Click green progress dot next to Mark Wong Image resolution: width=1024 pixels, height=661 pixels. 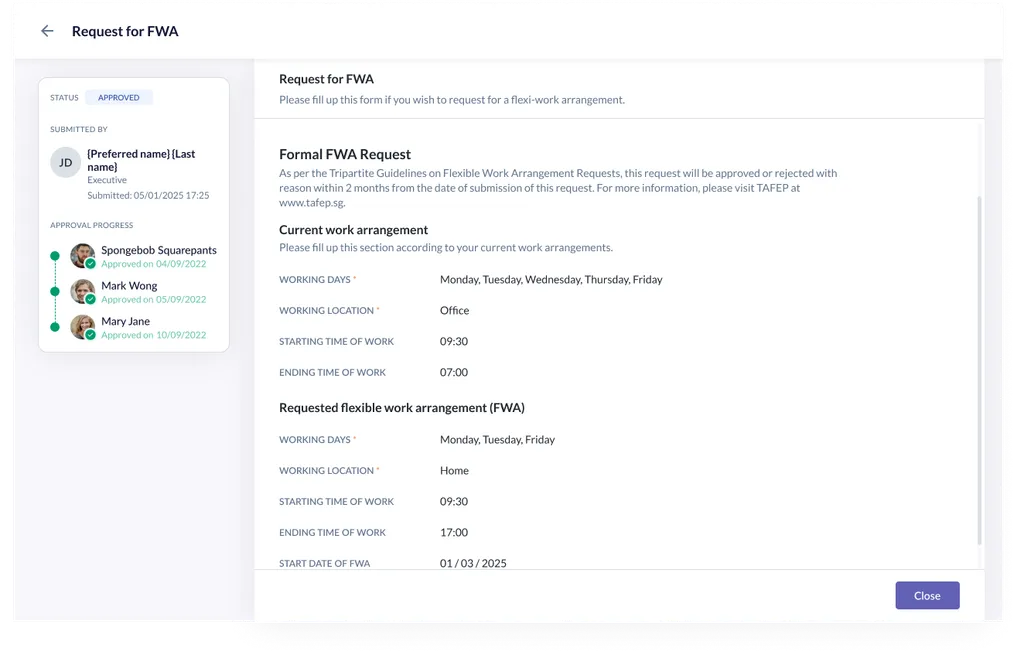click(55, 291)
